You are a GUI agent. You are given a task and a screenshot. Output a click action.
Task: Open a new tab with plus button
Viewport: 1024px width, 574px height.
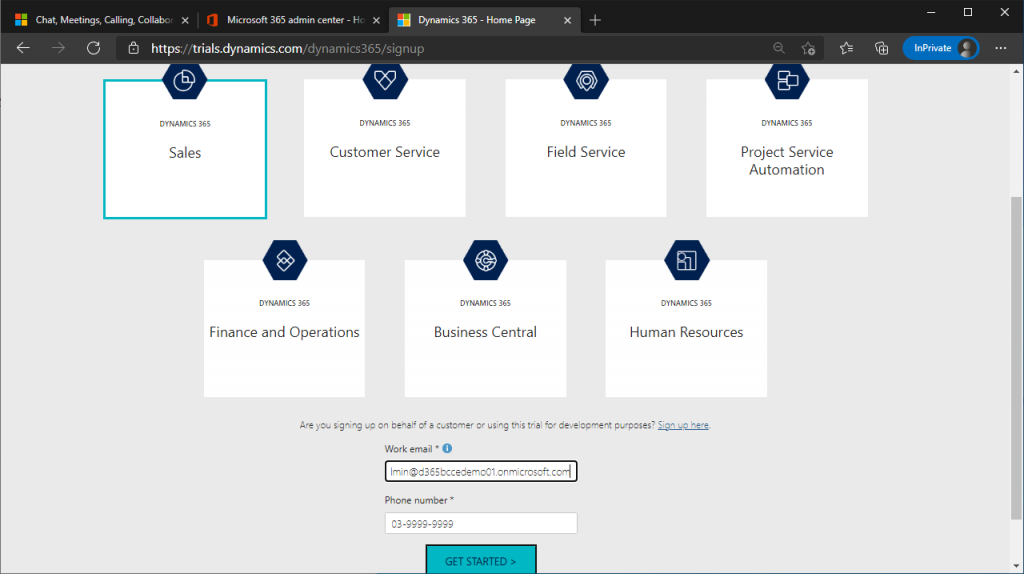[x=594, y=20]
